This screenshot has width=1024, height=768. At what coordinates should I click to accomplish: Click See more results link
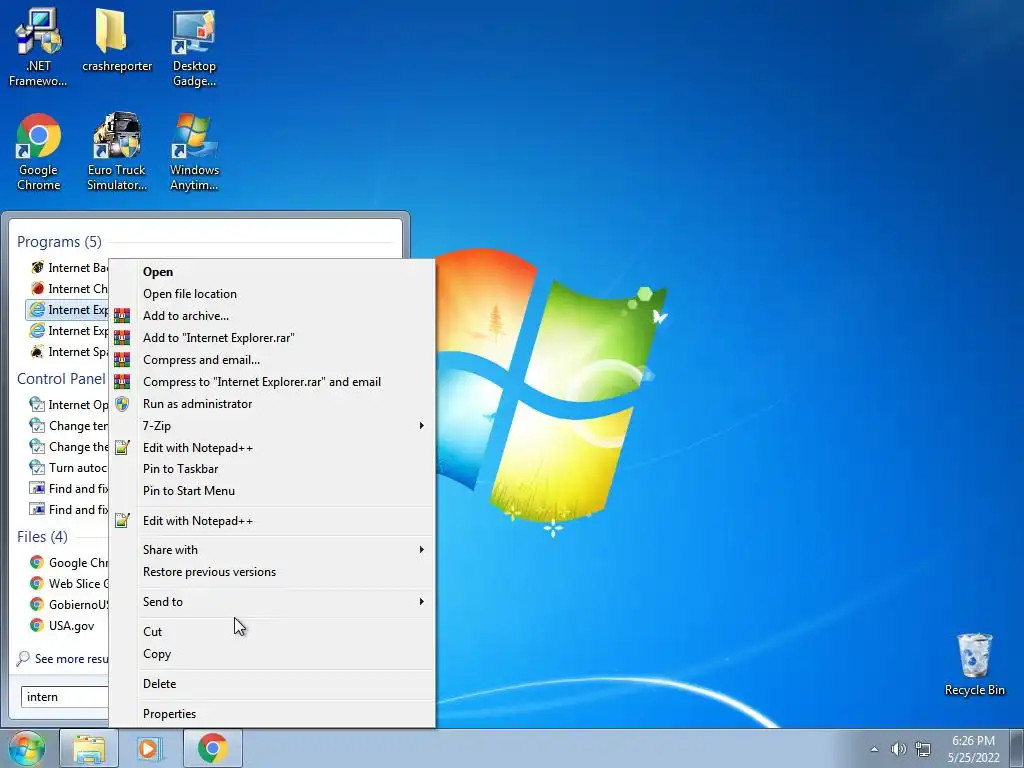(x=63, y=659)
